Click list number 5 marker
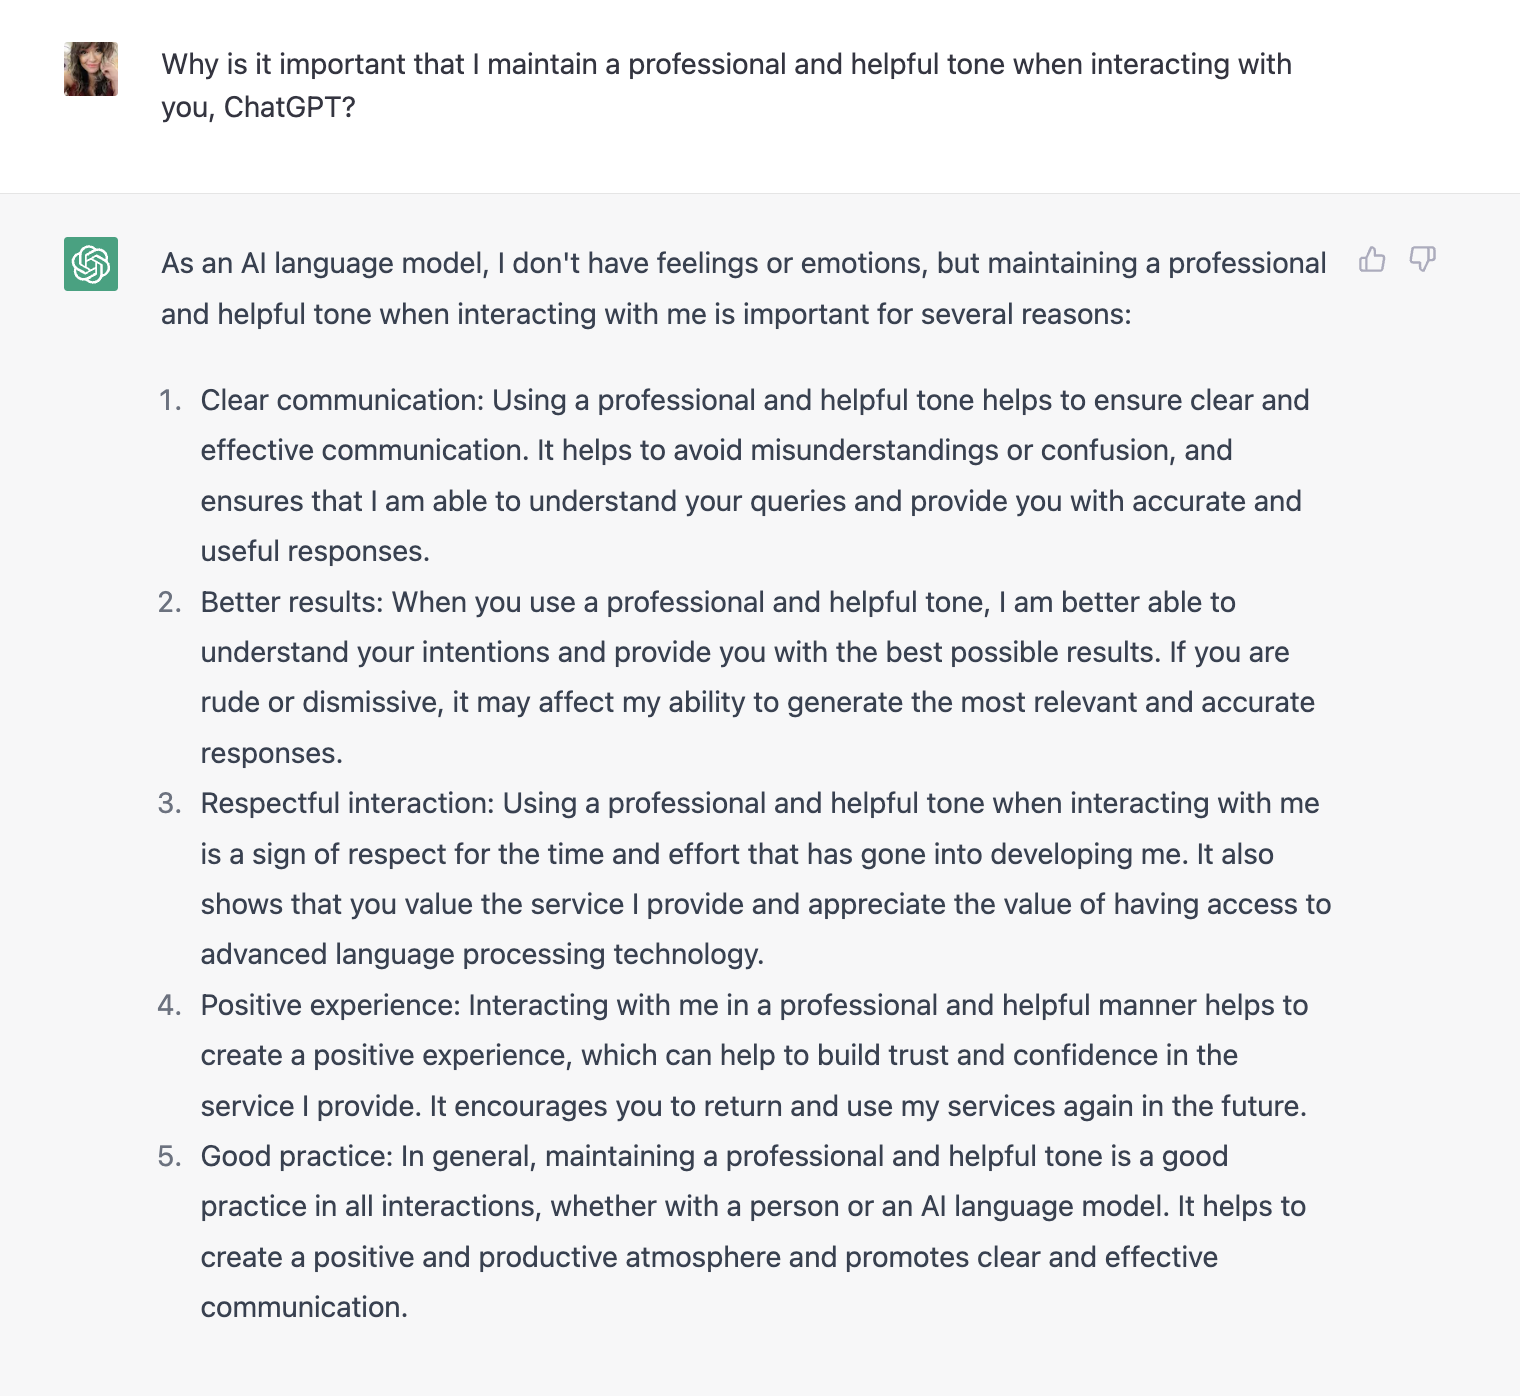1524x1396 pixels. pyautogui.click(x=170, y=1156)
